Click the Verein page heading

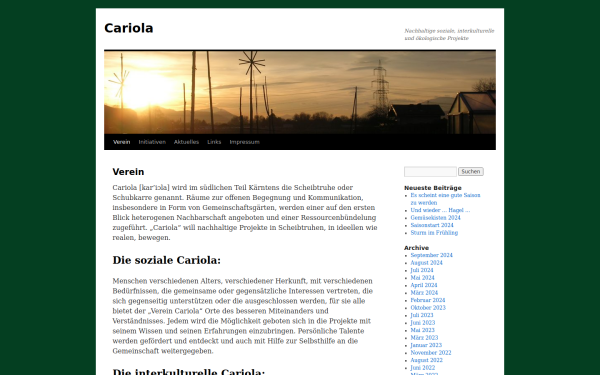(128, 172)
